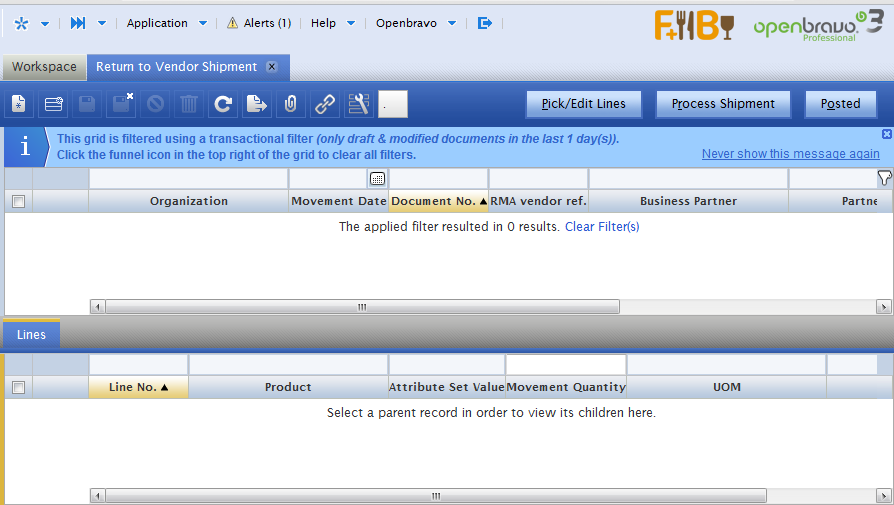894x505 pixels.
Task: Click the blank white toolbar button
Action: click(393, 104)
